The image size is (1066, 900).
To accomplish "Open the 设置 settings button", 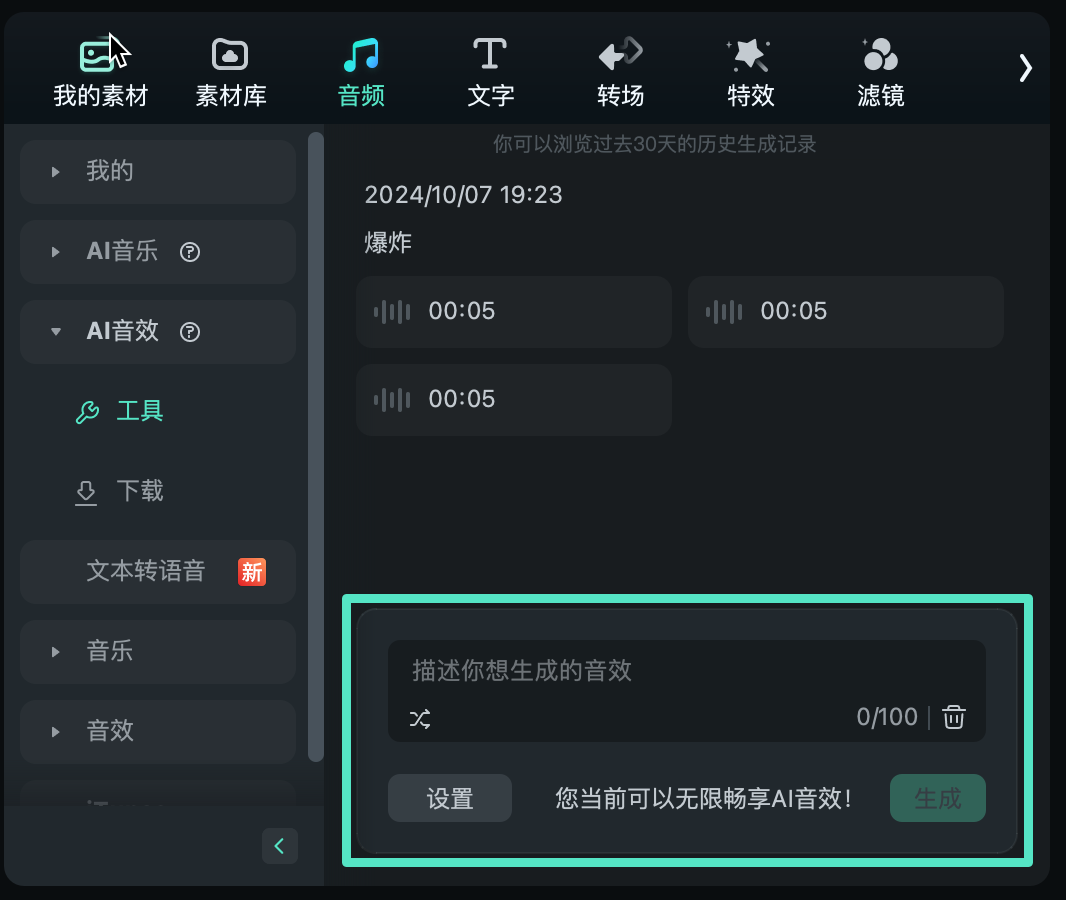I will (x=449, y=798).
